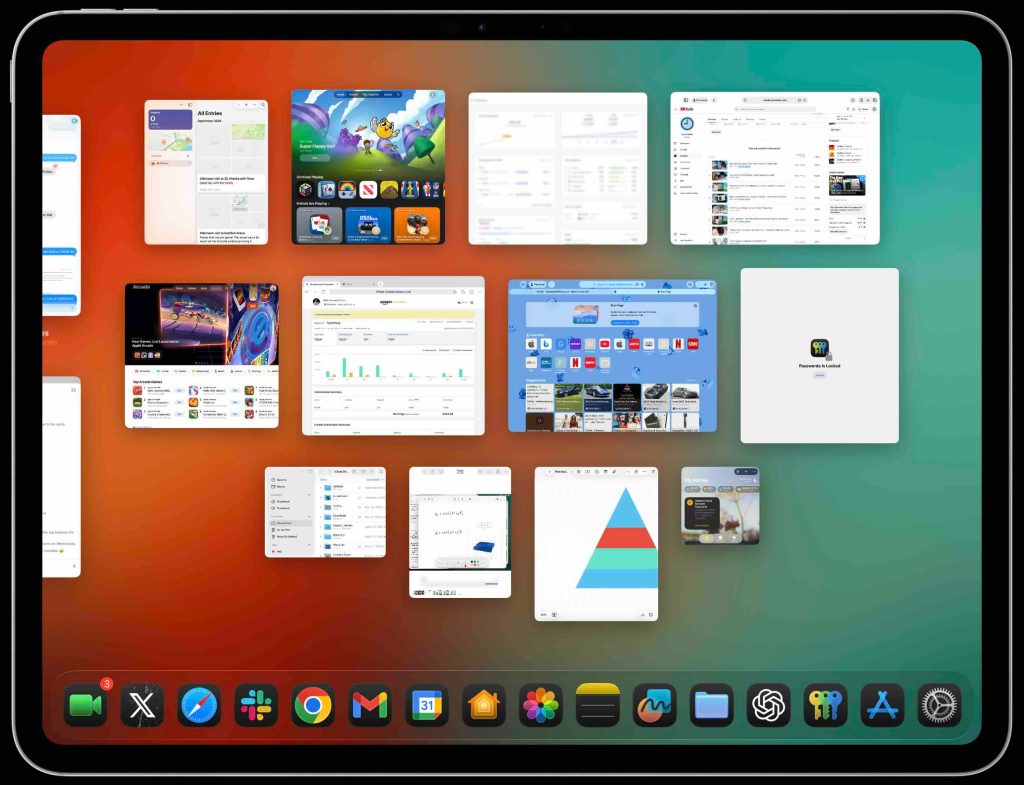Switch to the Arcade games window
This screenshot has width=1024, height=785.
point(201,355)
